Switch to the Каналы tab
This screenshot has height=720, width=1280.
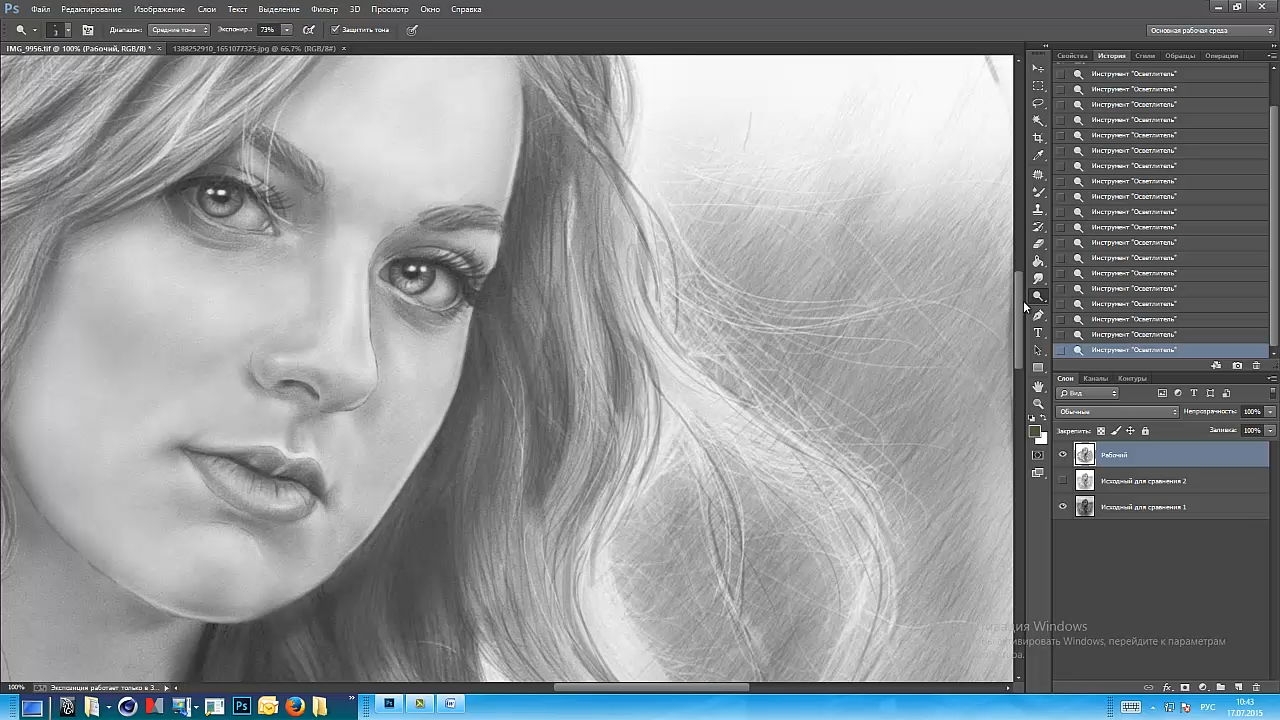click(1096, 379)
